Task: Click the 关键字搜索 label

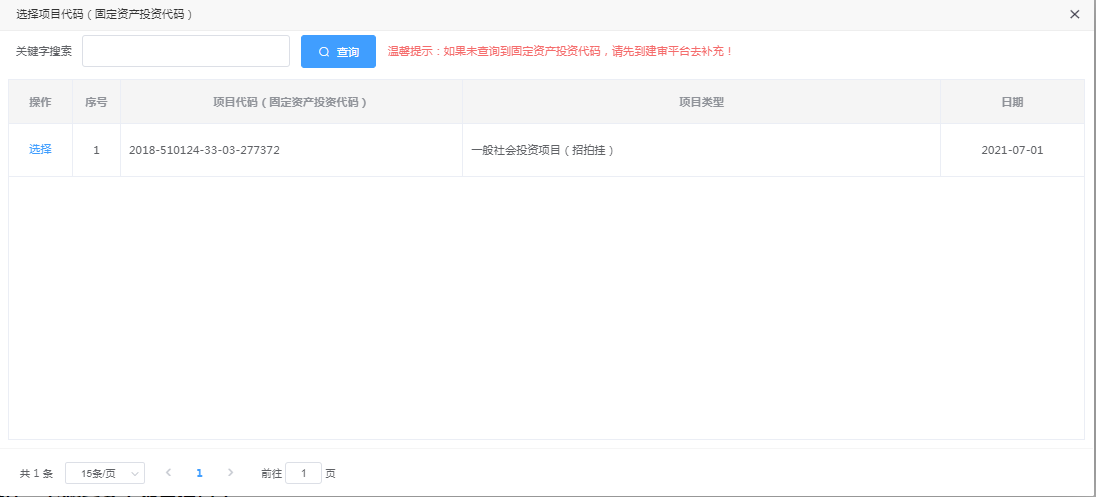Action: (44, 51)
